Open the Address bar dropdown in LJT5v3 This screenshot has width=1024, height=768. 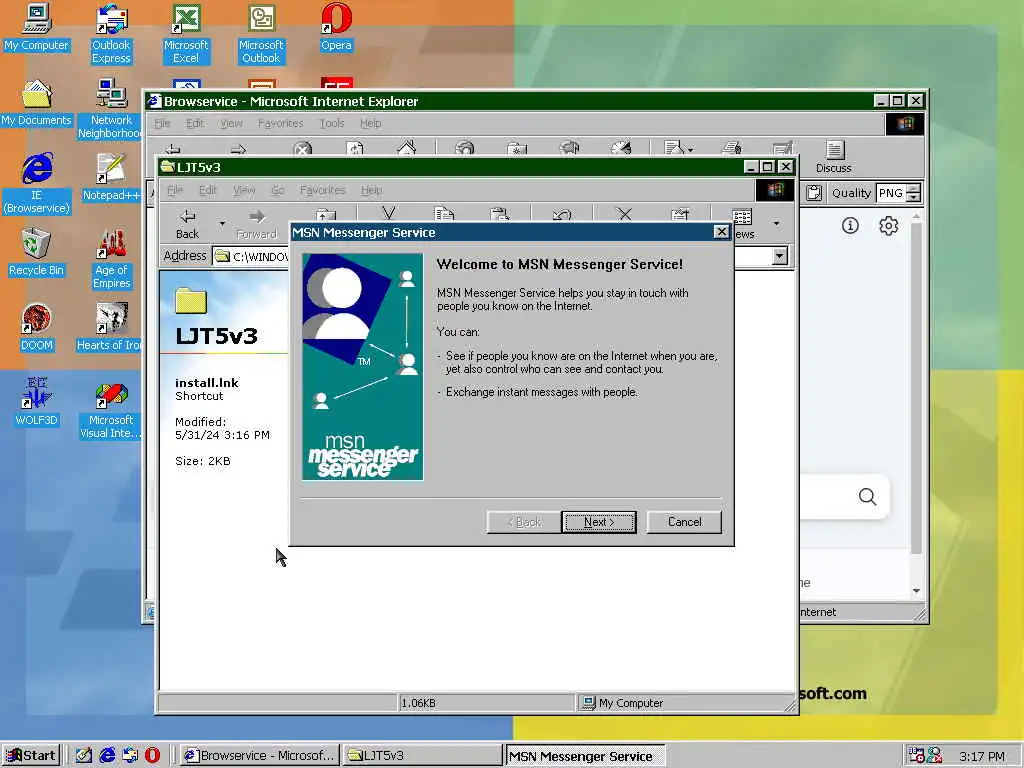(780, 256)
